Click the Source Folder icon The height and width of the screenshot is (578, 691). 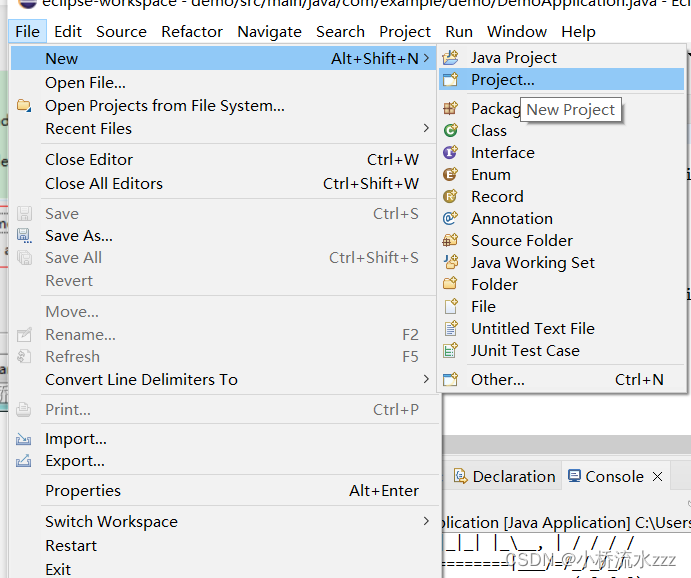[450, 241]
